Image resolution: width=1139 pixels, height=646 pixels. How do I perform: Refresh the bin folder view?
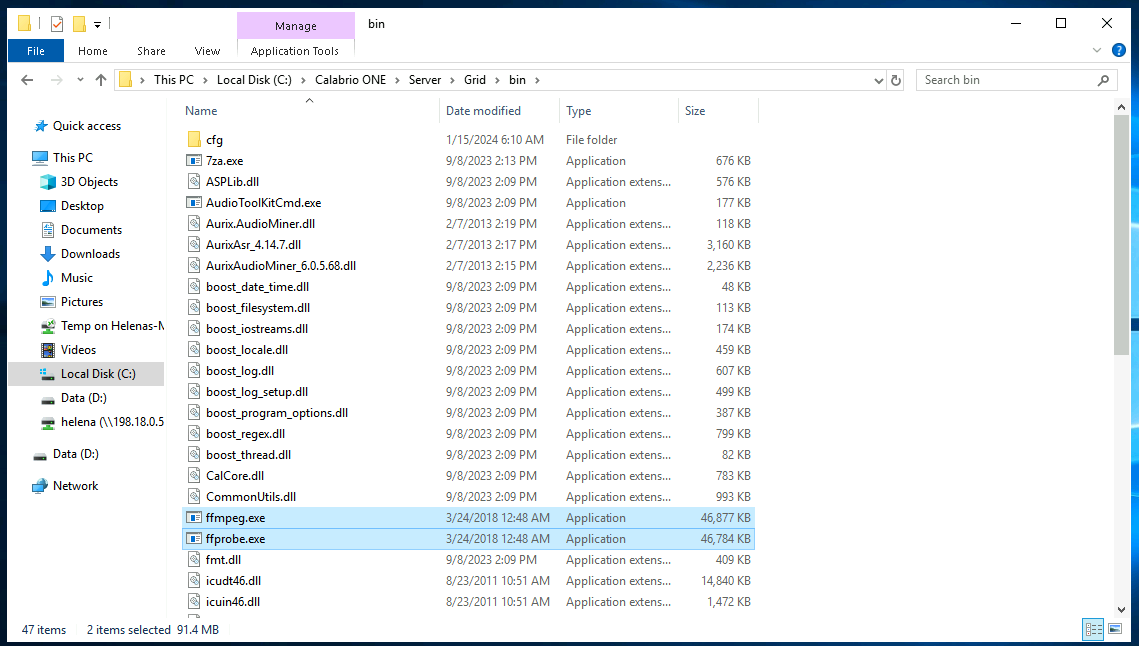(x=896, y=80)
